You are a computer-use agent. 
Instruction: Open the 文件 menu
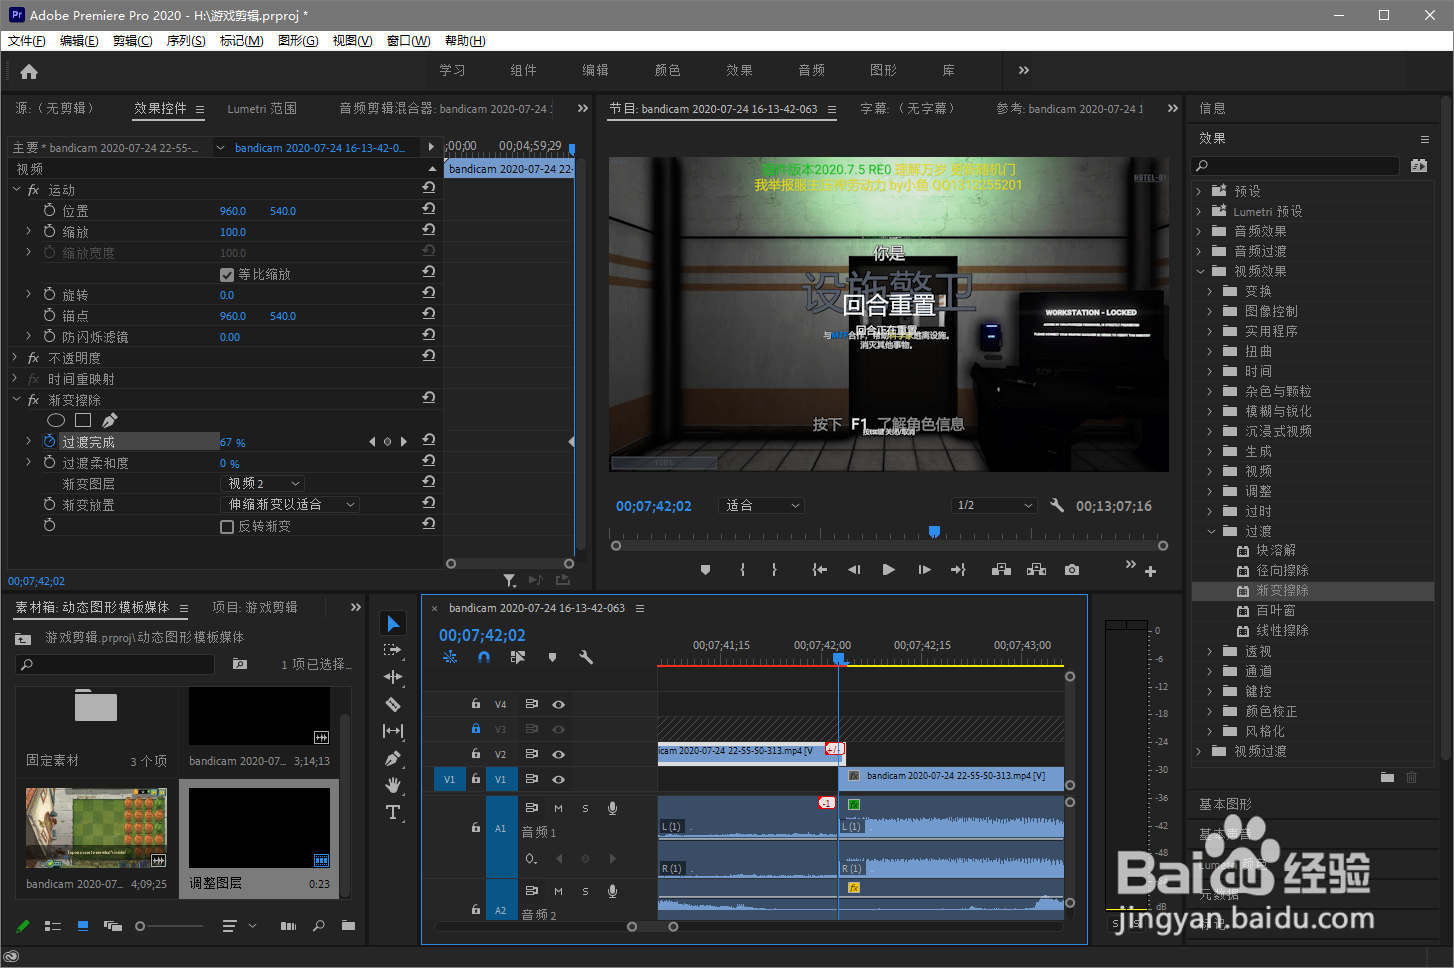(x=26, y=41)
